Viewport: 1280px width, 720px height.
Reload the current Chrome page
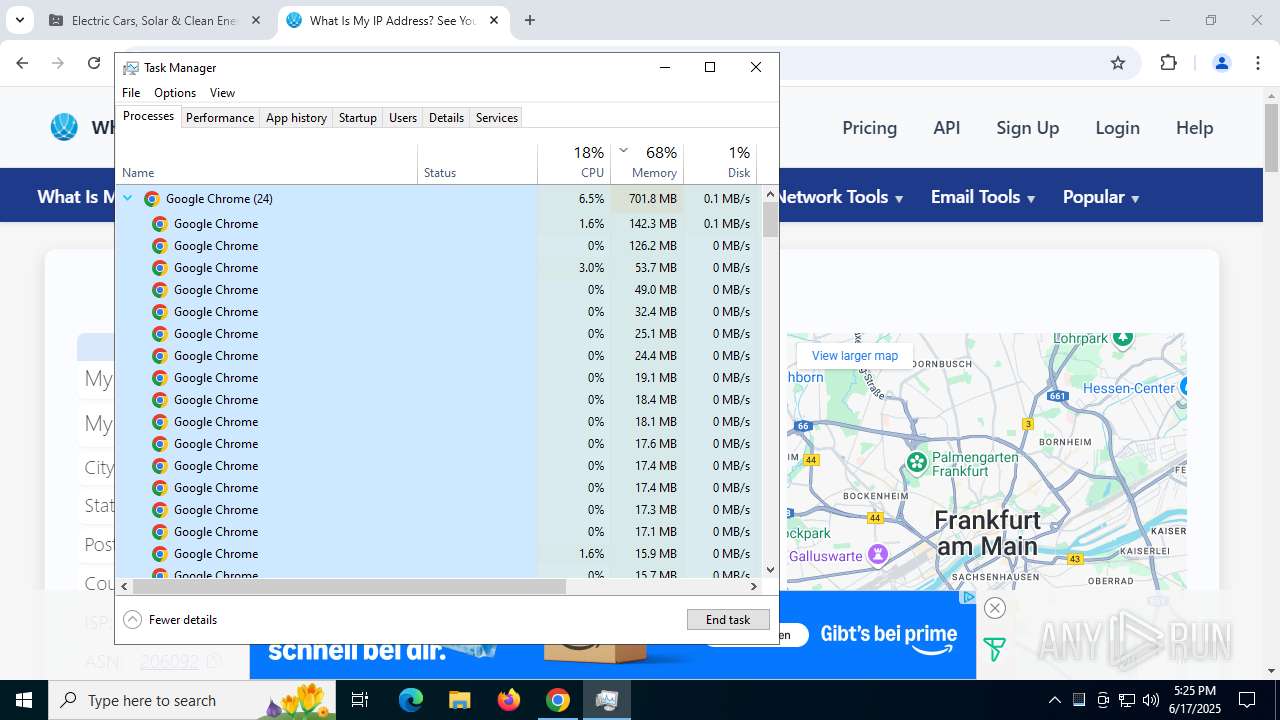(x=94, y=63)
